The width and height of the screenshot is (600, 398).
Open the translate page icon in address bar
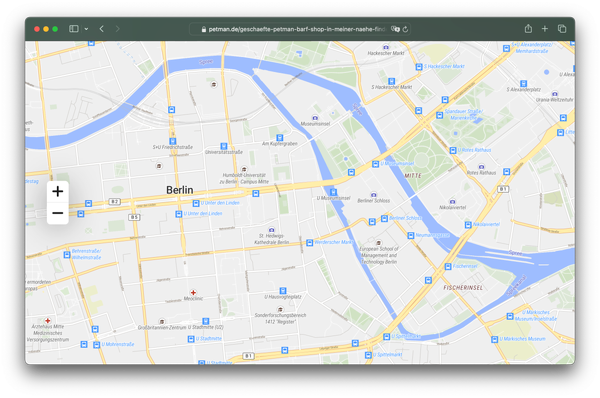point(395,29)
